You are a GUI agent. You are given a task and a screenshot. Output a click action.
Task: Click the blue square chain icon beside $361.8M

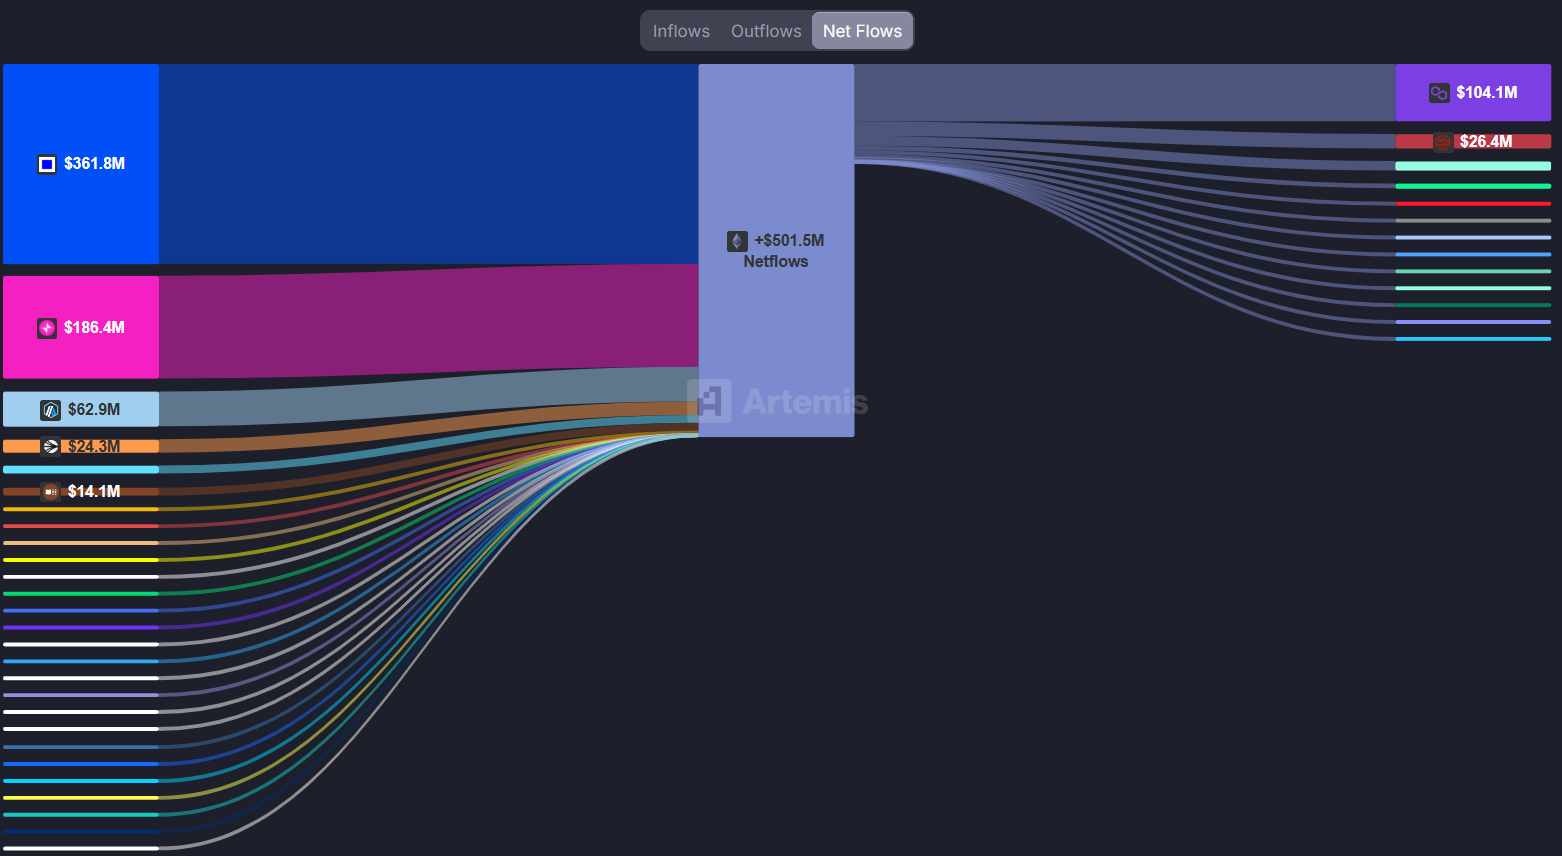tap(47, 164)
